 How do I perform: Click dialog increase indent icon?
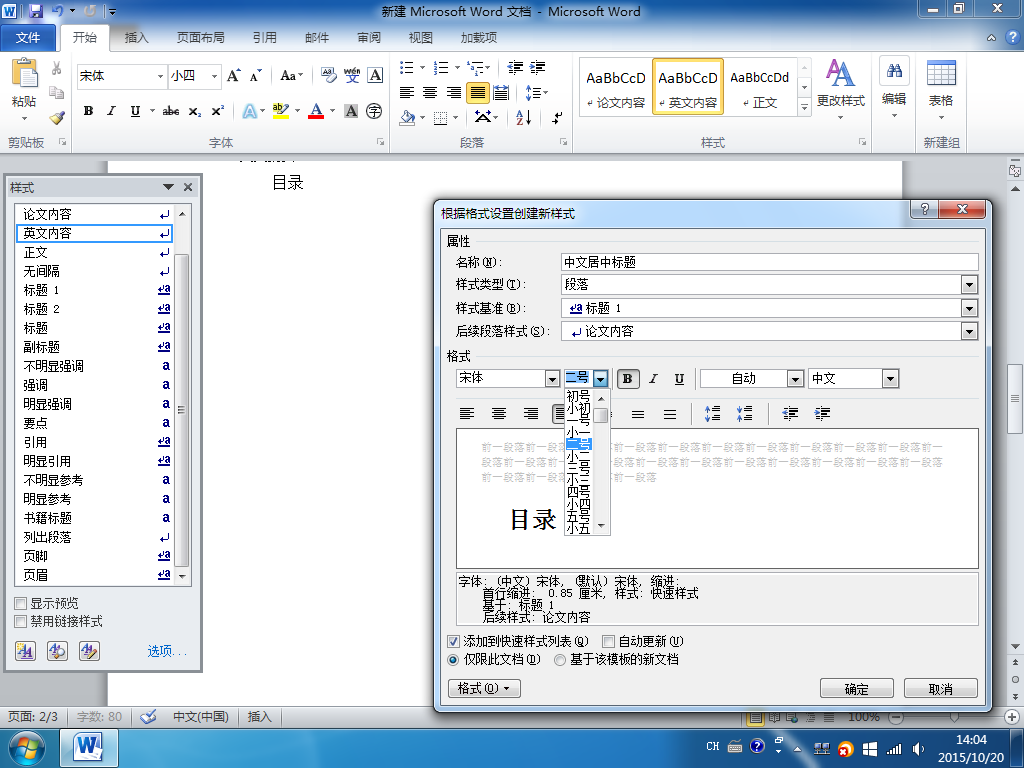coord(822,413)
